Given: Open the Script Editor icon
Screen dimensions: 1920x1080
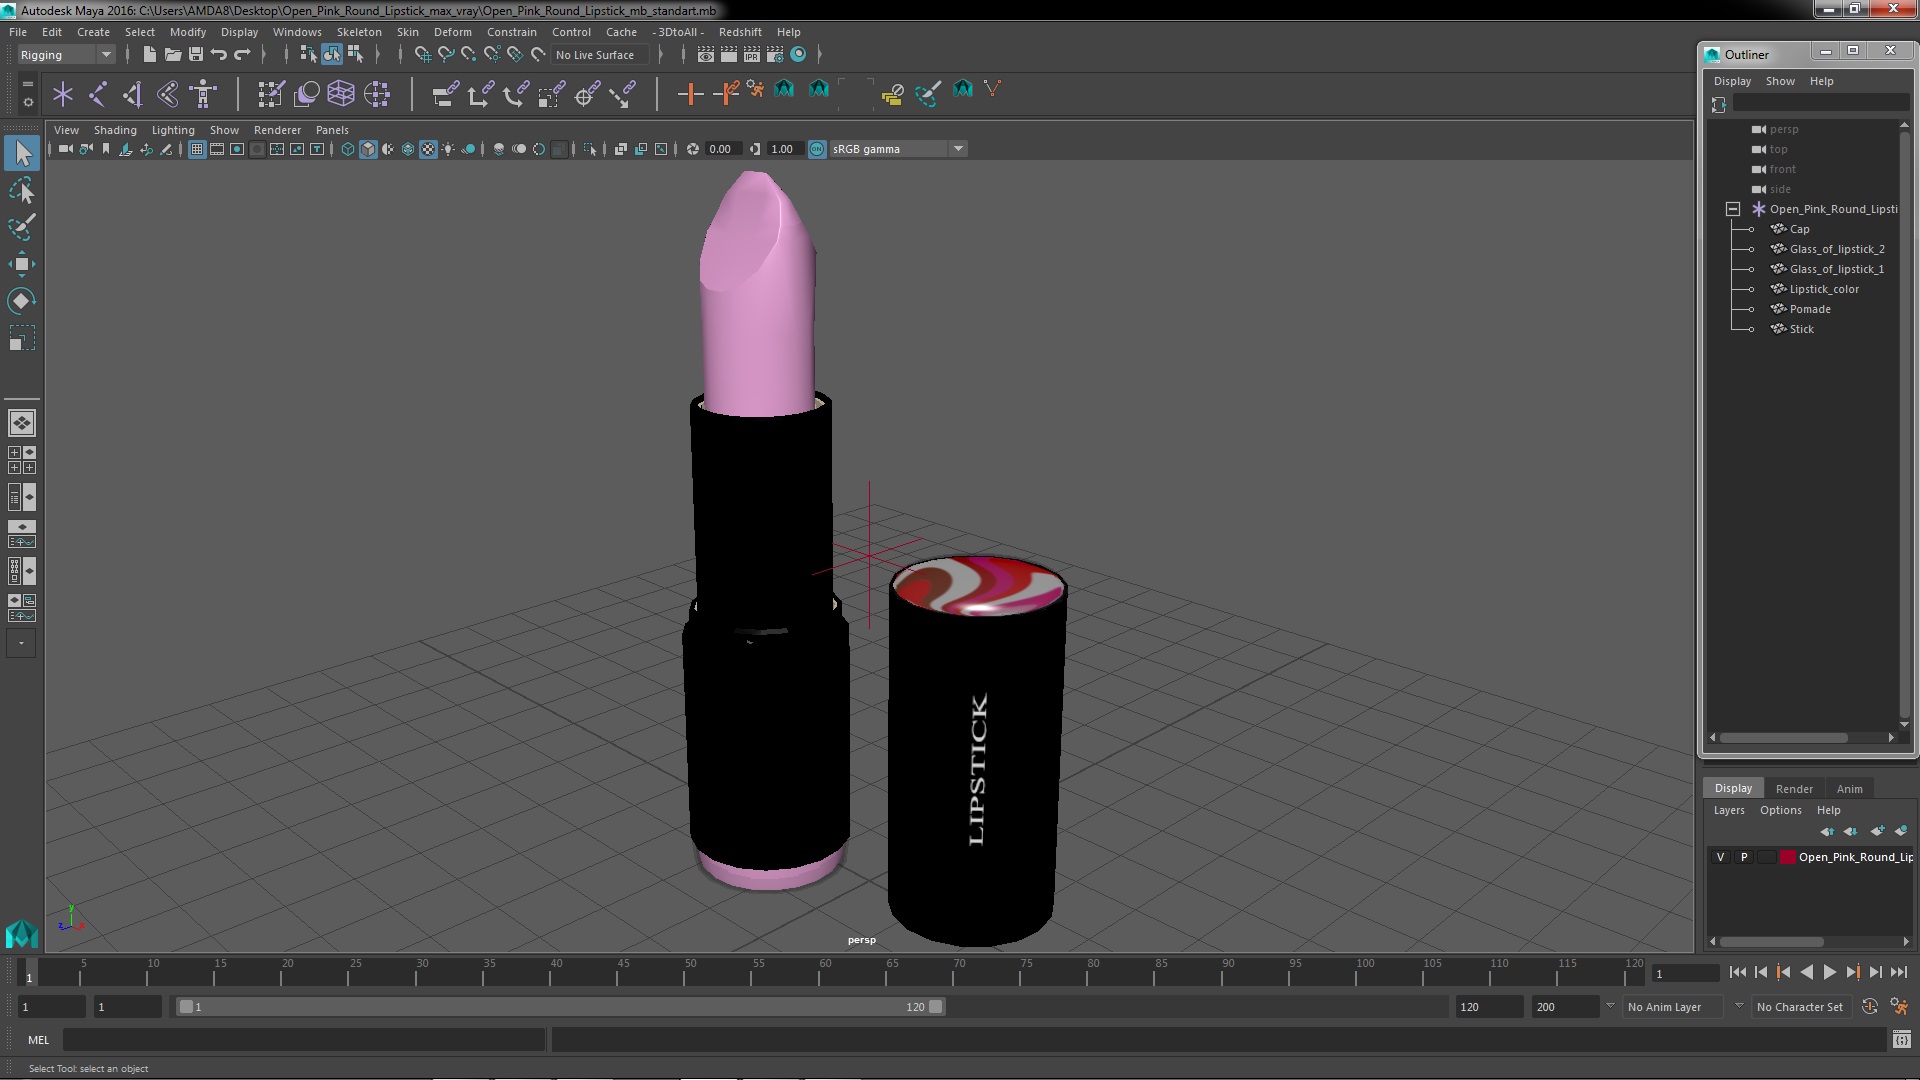Looking at the screenshot, I should pos(1901,1040).
